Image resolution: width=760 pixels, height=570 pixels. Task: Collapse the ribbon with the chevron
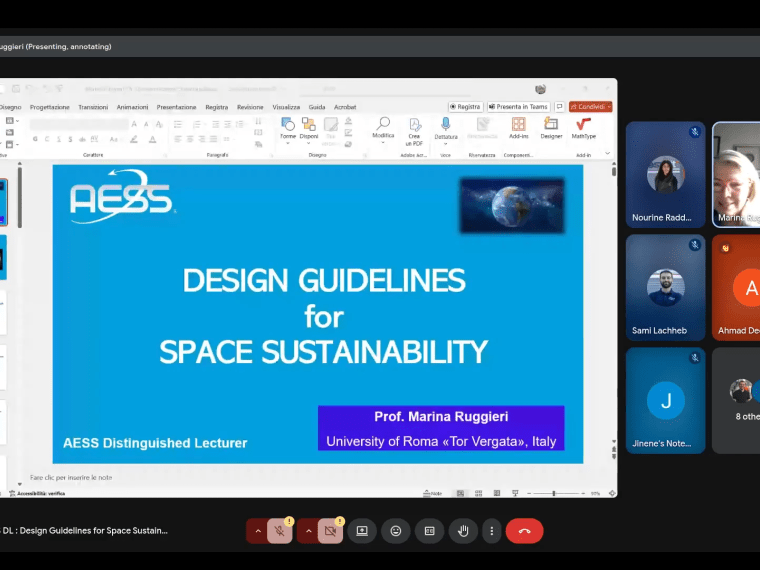coord(607,153)
